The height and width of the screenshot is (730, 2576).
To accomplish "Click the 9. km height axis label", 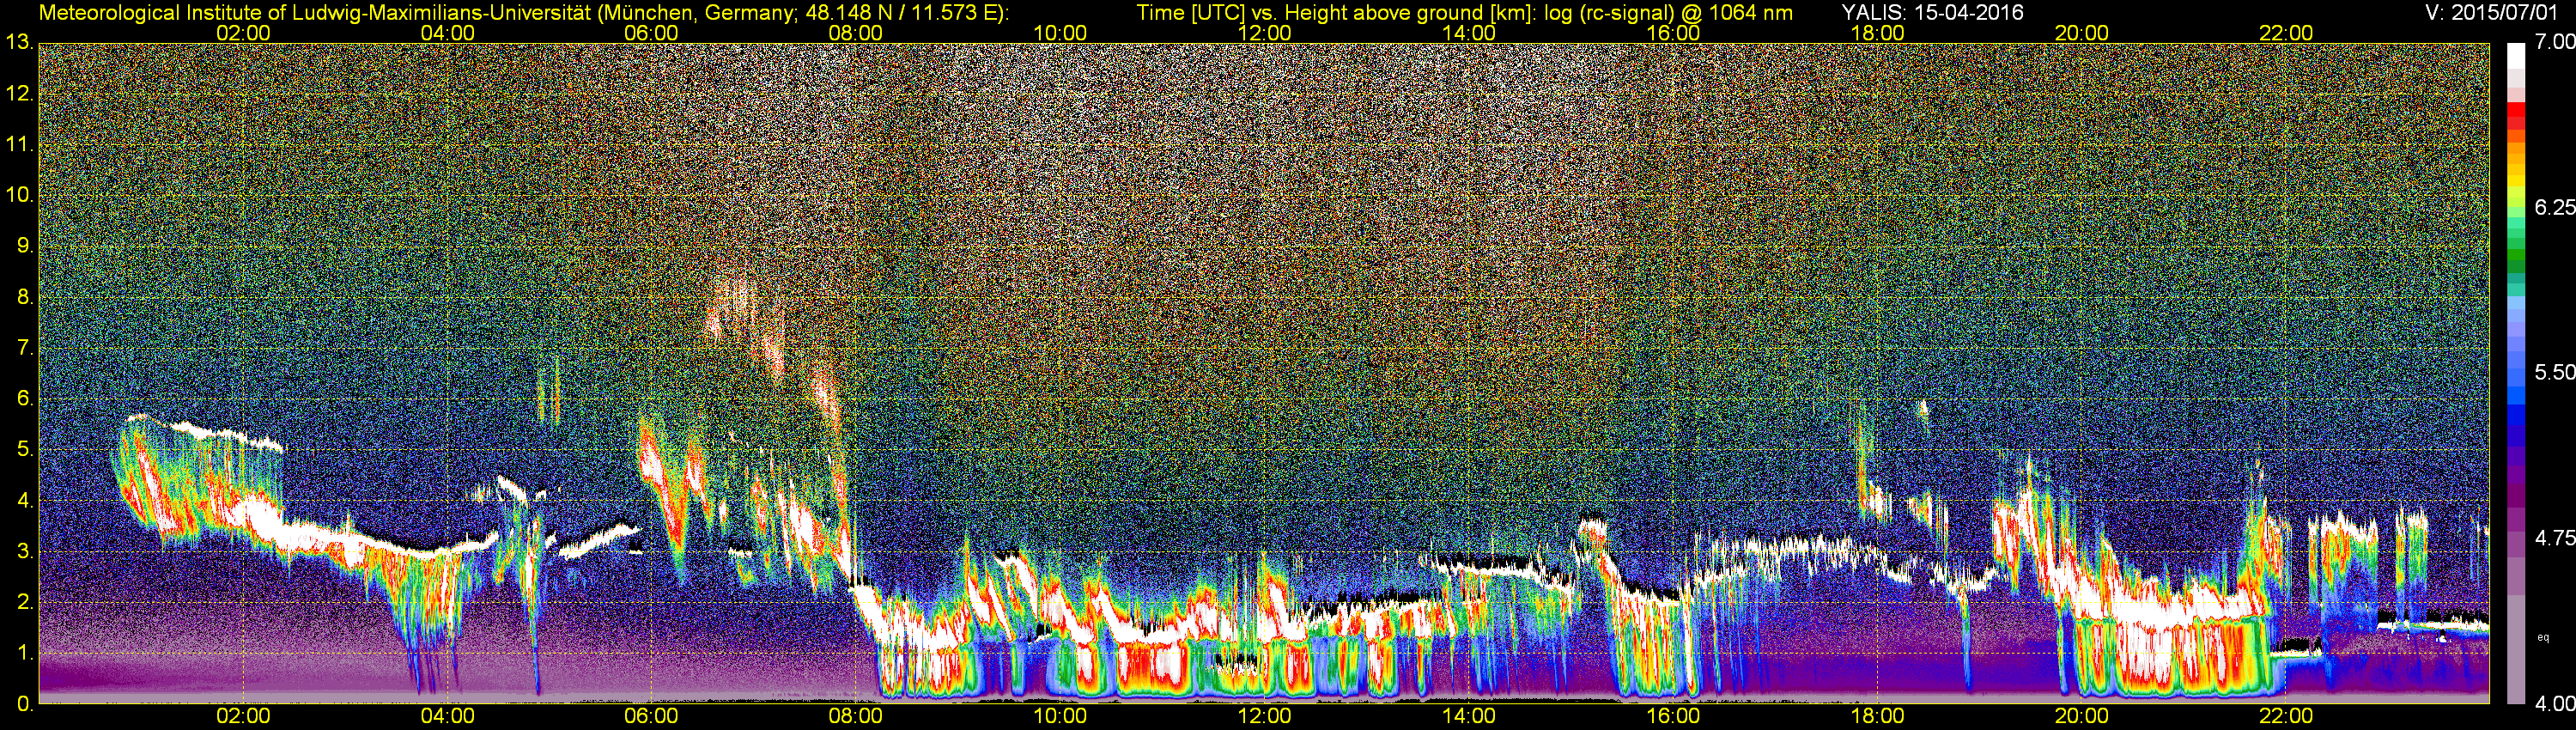I will pos(25,246).
